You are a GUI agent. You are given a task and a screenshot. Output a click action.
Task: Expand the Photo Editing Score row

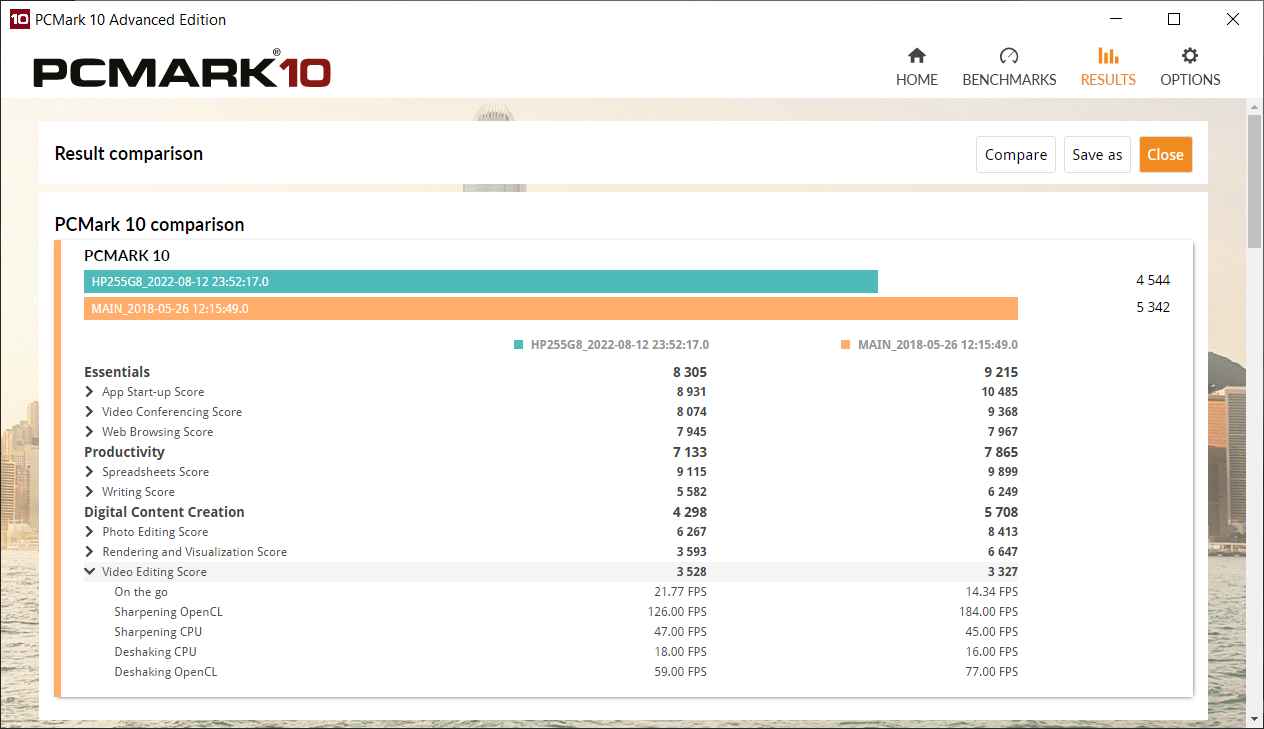90,532
